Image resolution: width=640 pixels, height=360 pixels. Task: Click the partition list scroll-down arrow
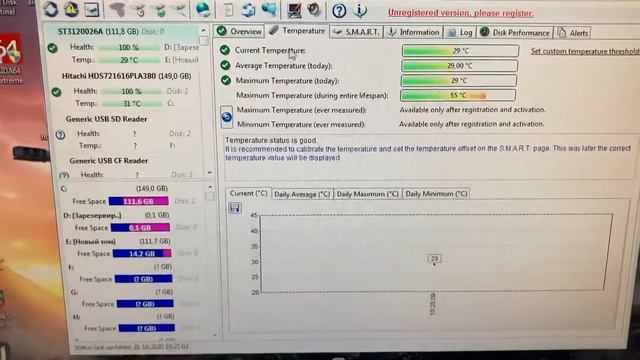pos(215,335)
